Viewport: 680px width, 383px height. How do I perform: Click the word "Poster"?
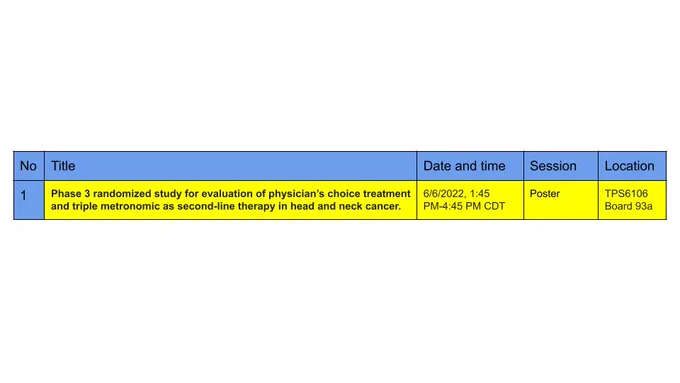[x=545, y=194]
